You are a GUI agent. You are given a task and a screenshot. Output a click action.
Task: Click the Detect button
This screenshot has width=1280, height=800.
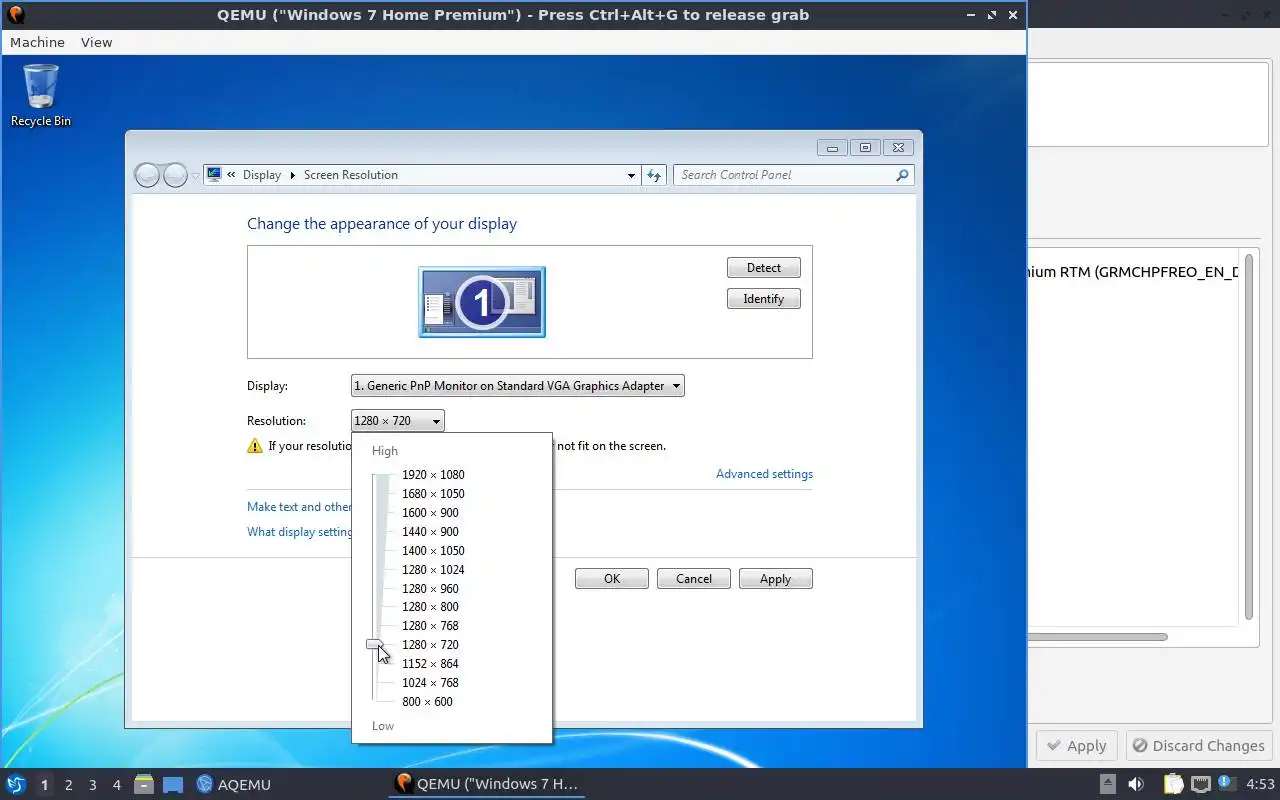(x=764, y=268)
